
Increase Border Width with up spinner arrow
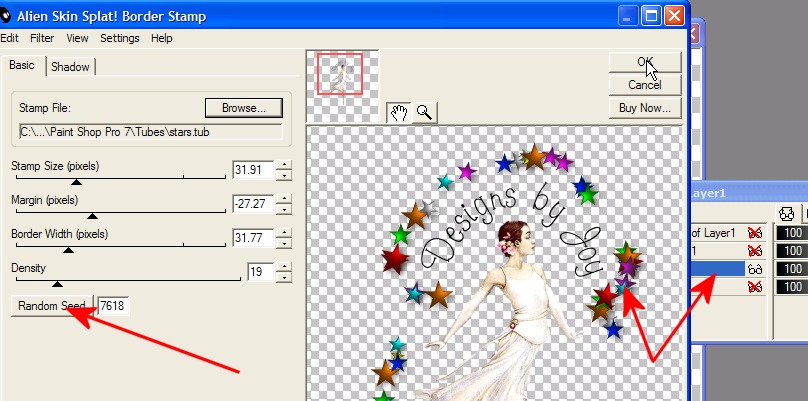tap(283, 233)
